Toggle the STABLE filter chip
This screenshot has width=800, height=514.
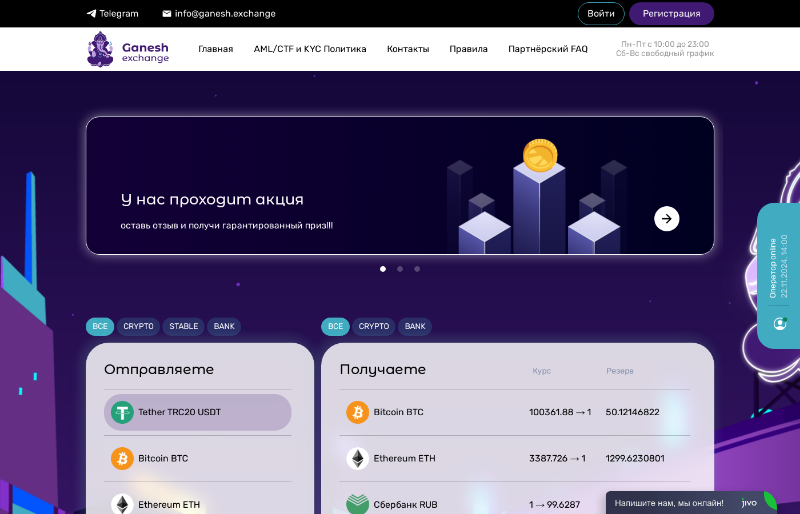click(183, 326)
